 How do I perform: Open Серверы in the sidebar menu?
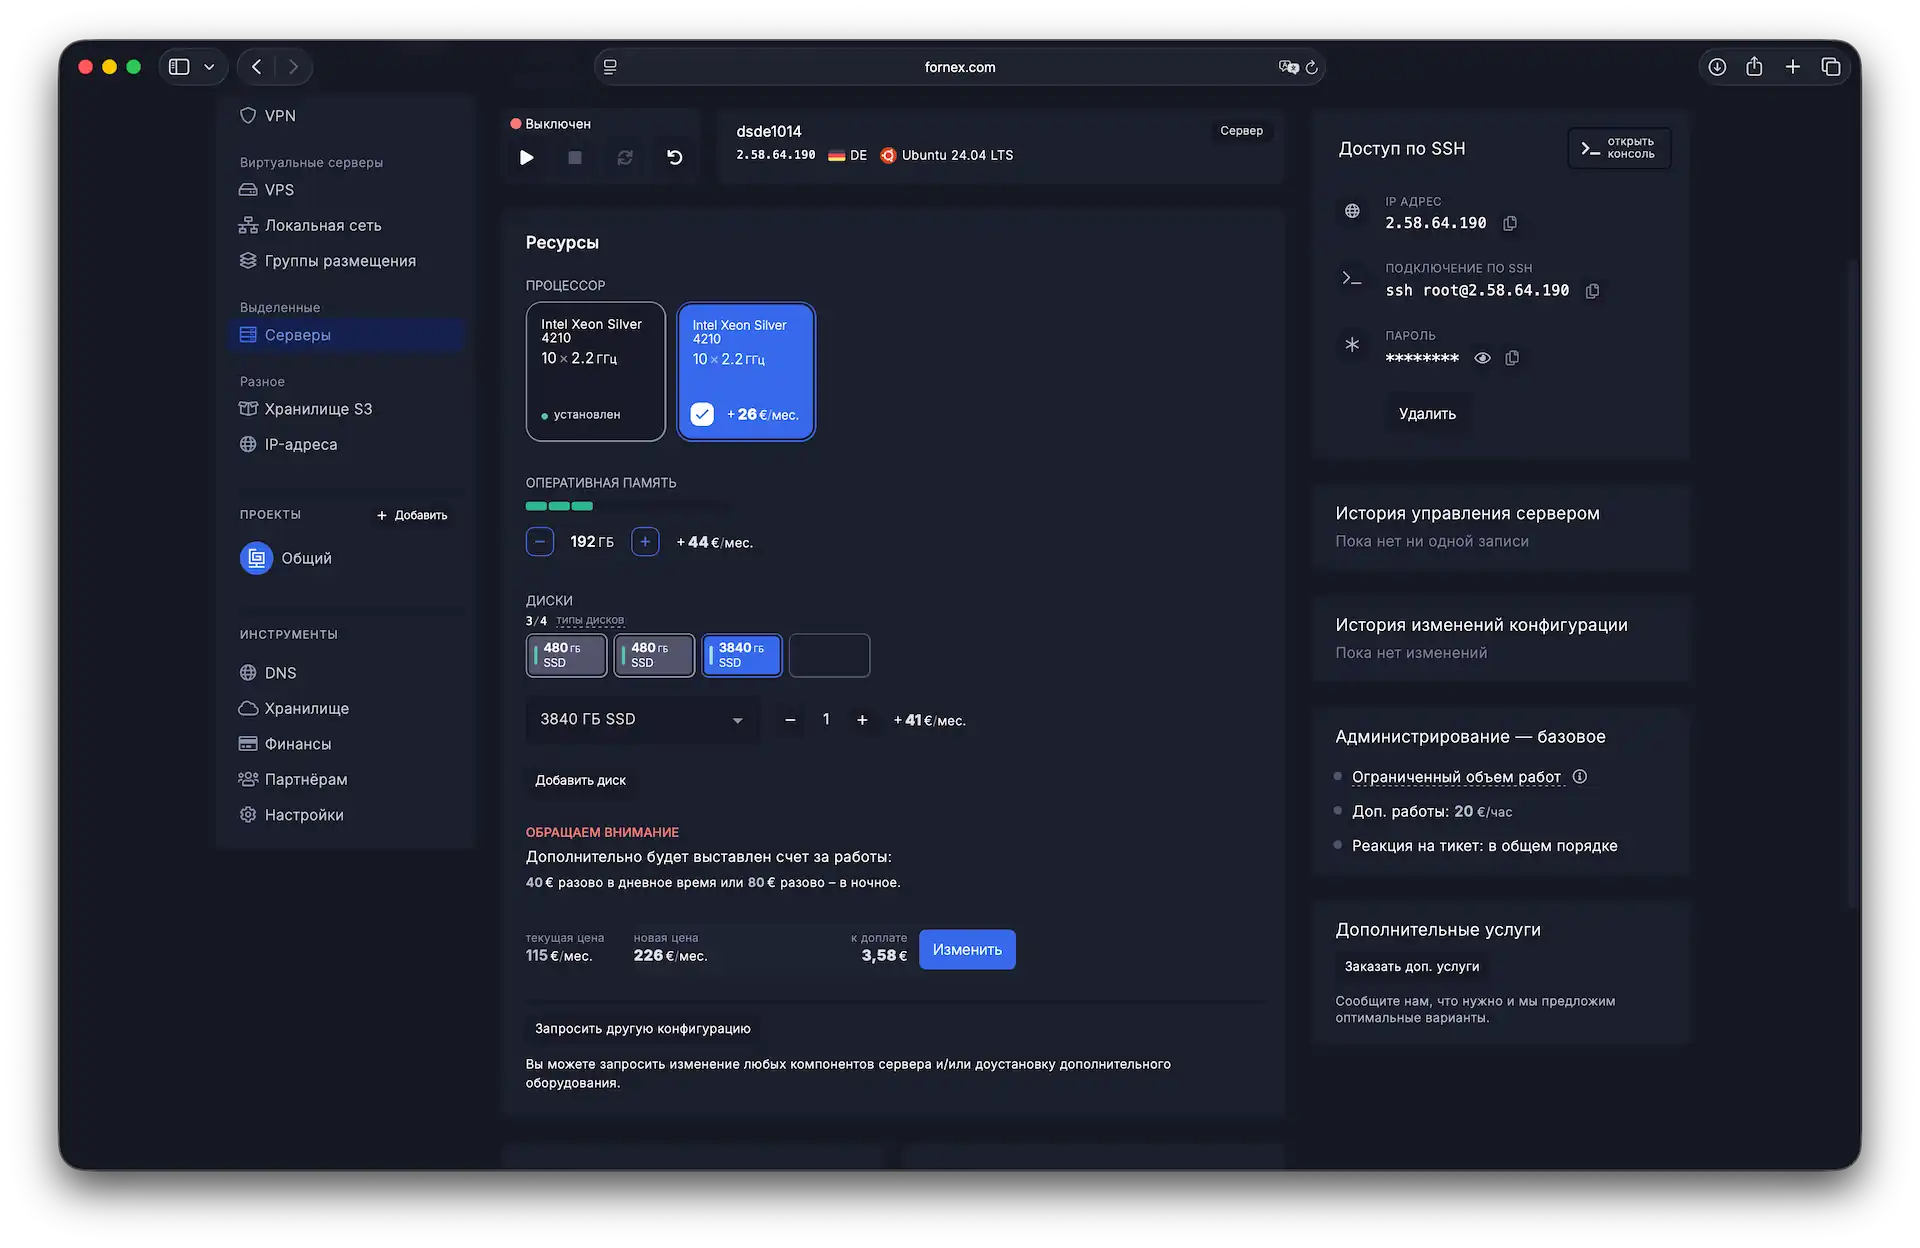pos(297,335)
